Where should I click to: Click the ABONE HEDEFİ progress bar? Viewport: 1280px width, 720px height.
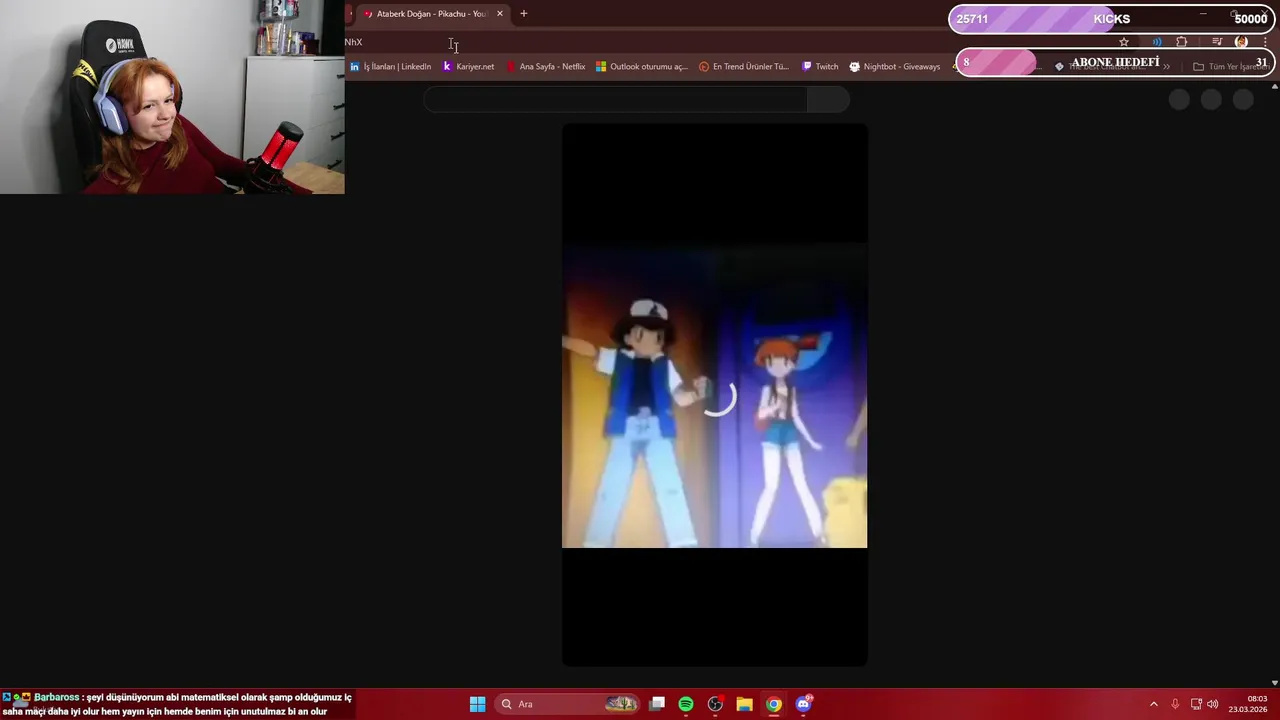1114,62
